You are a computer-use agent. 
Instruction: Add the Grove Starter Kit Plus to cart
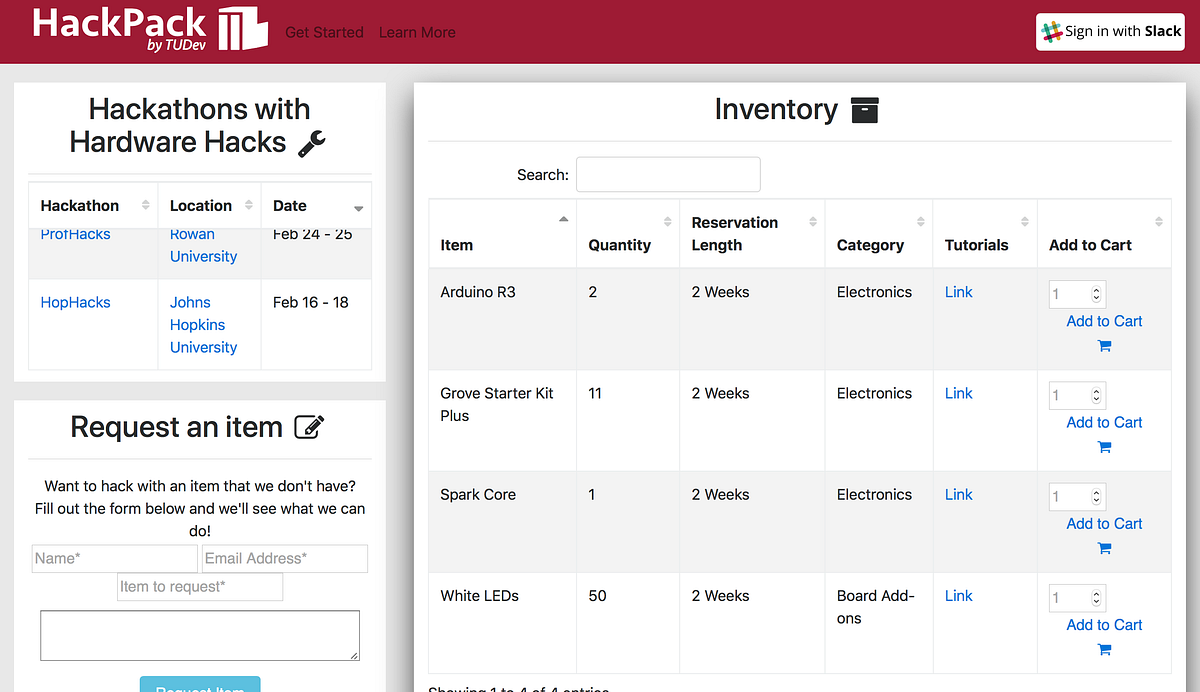[1103, 422]
